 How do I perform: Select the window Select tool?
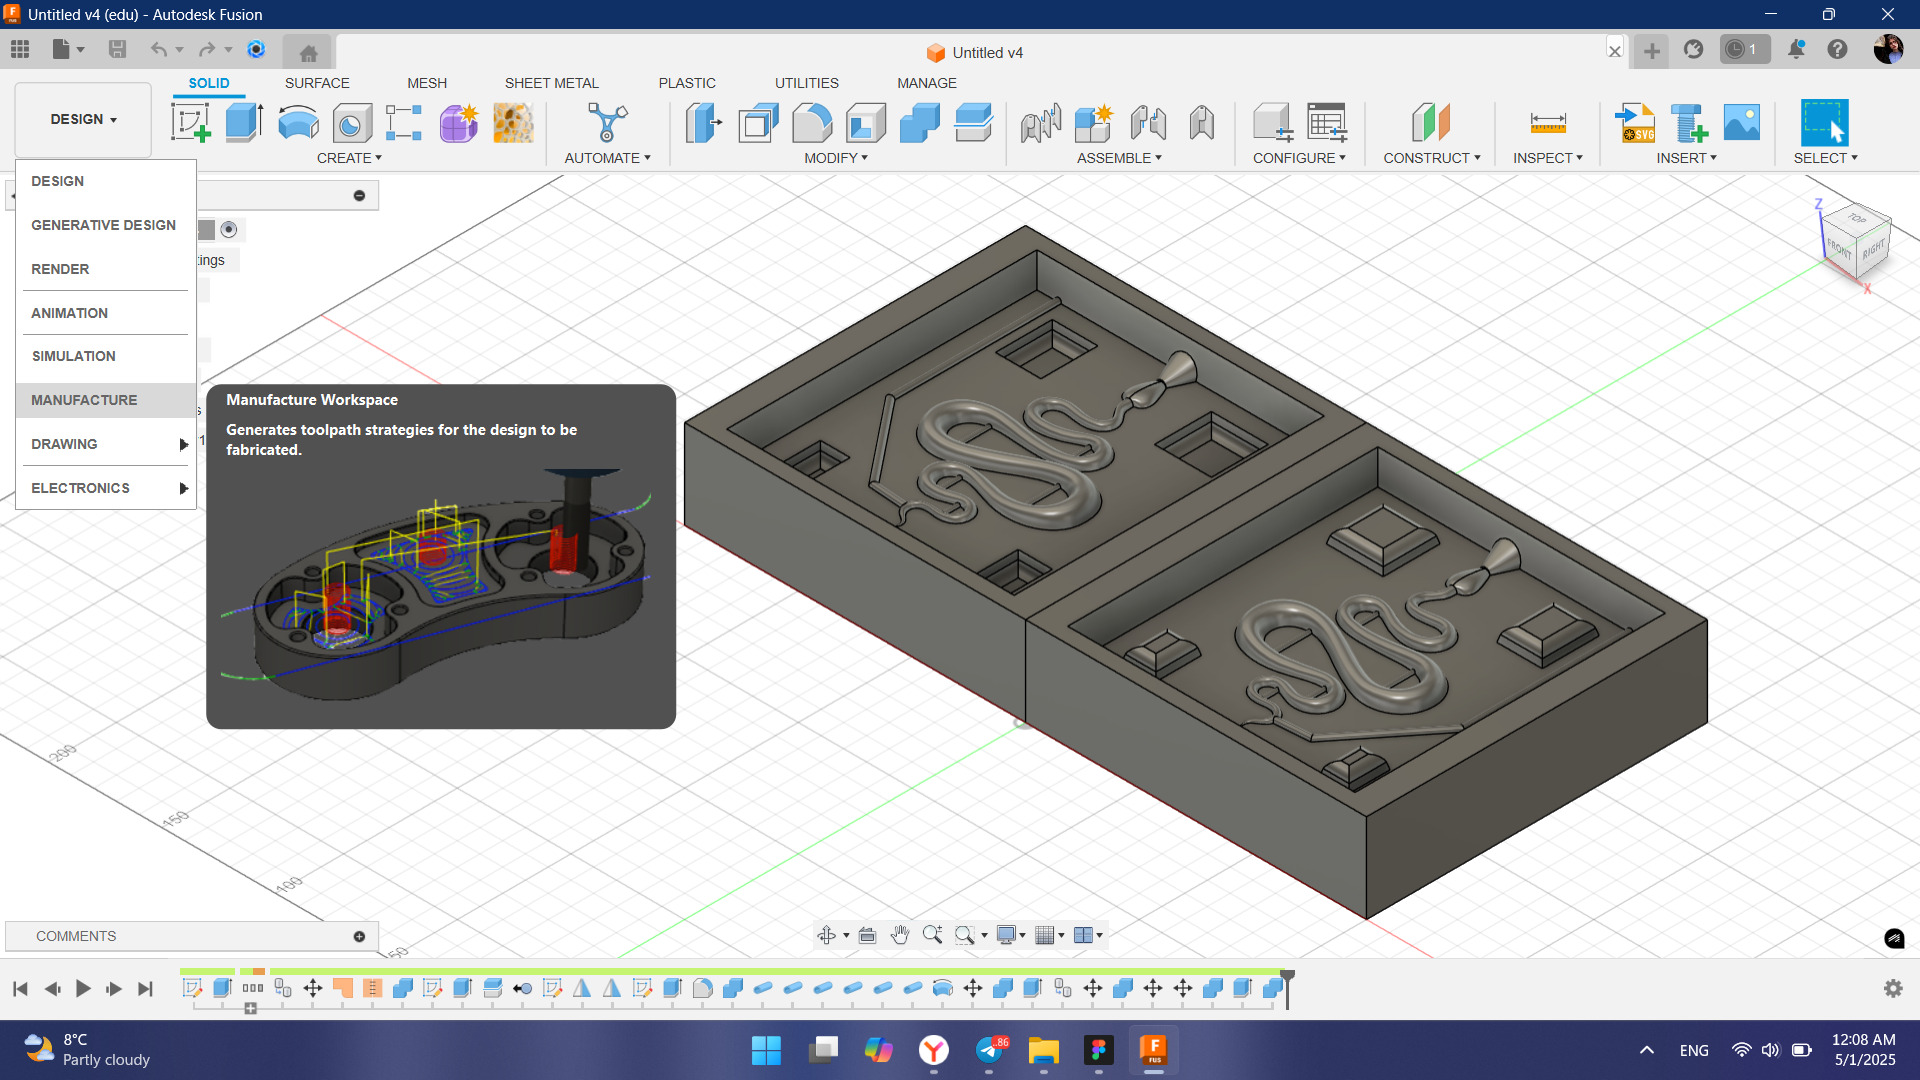(x=1825, y=123)
